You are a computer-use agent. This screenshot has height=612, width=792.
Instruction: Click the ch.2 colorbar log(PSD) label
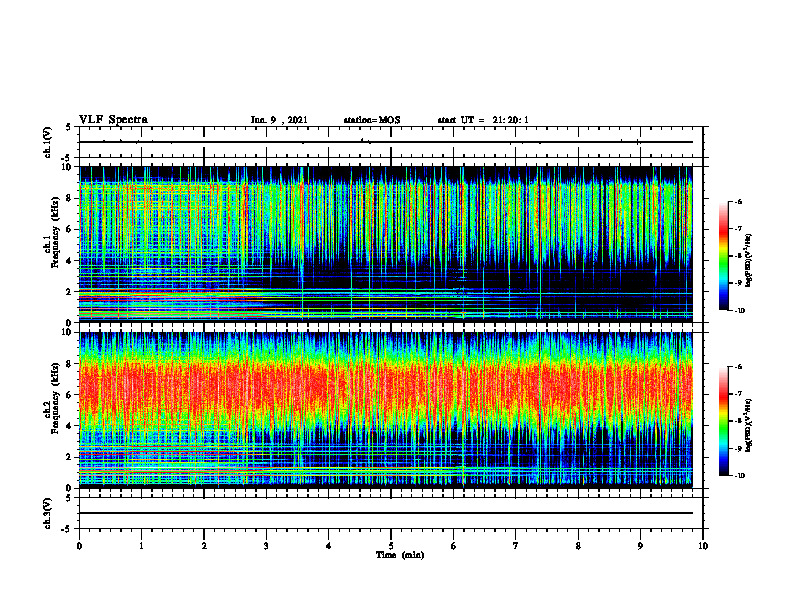[749, 425]
